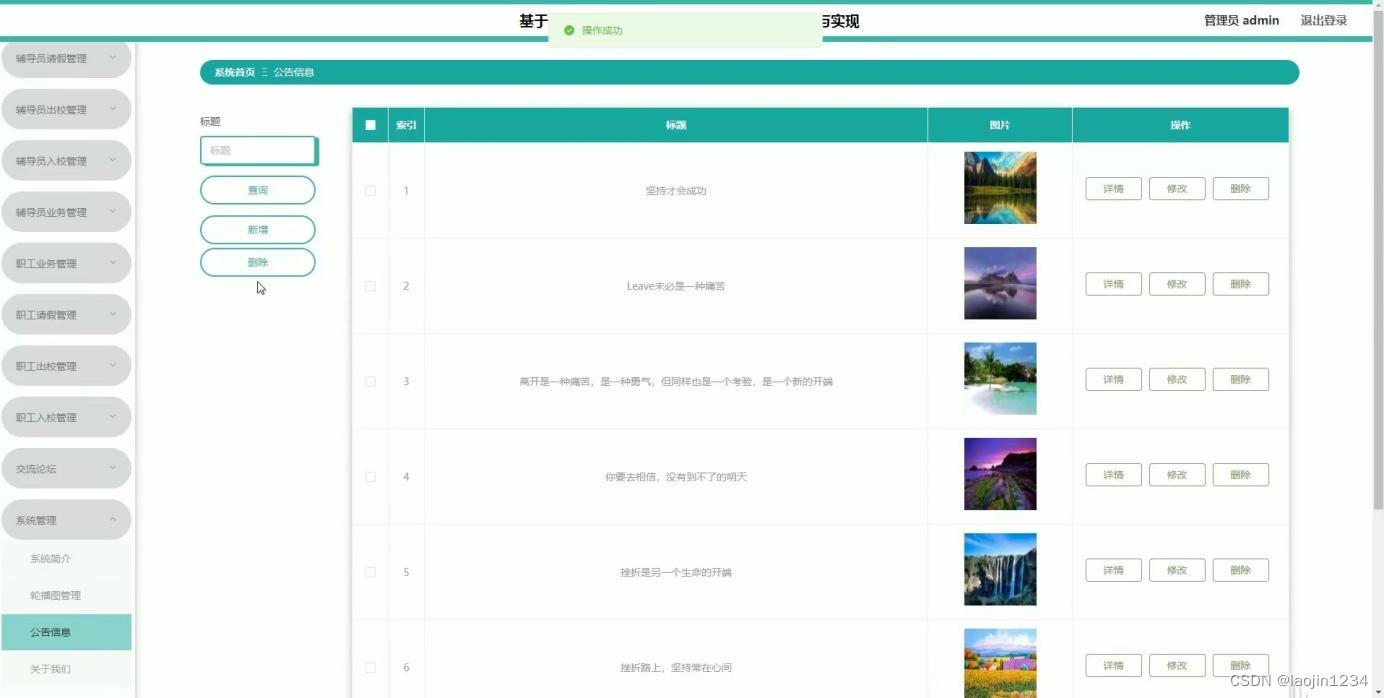Expand 辅导员请假管理 sidebar menu
This screenshot has height=698, width=1384.
[x=66, y=58]
